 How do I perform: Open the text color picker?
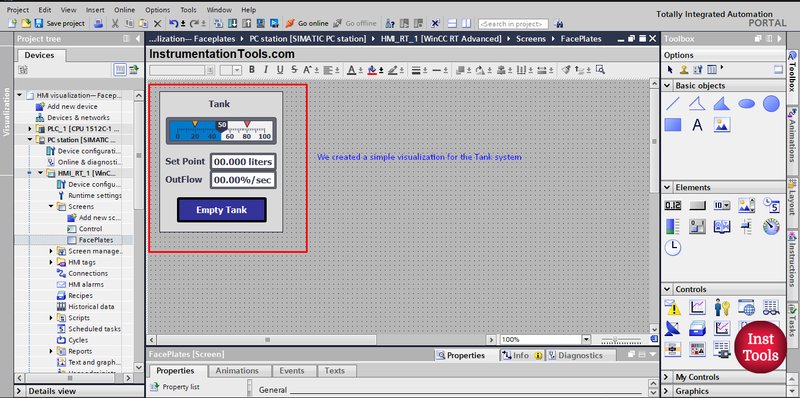click(352, 70)
